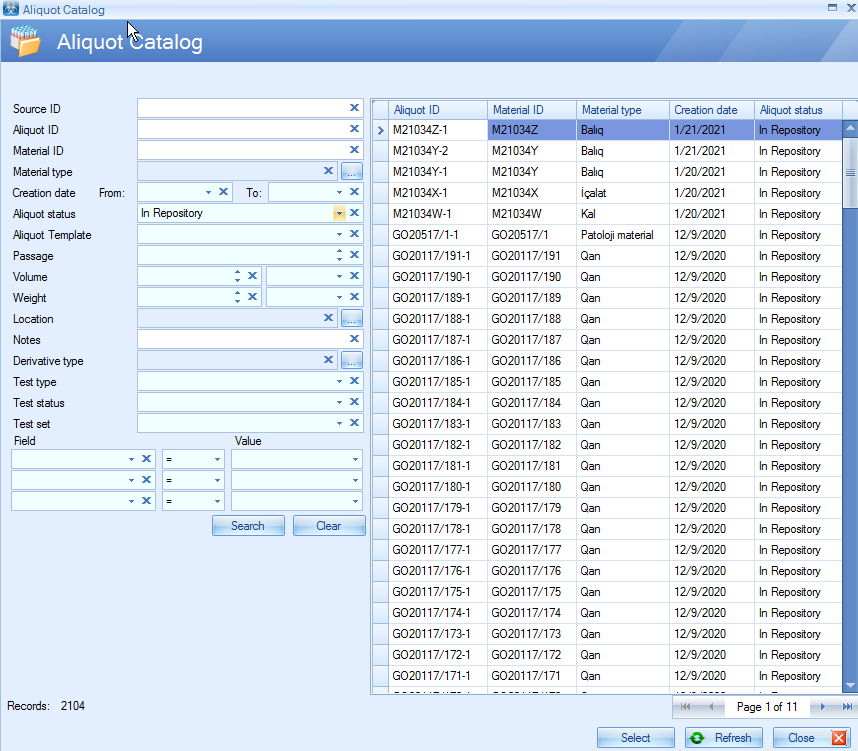858x751 pixels.
Task: Open the Aliquot Template dropdown
Action: pyautogui.click(x=339, y=234)
